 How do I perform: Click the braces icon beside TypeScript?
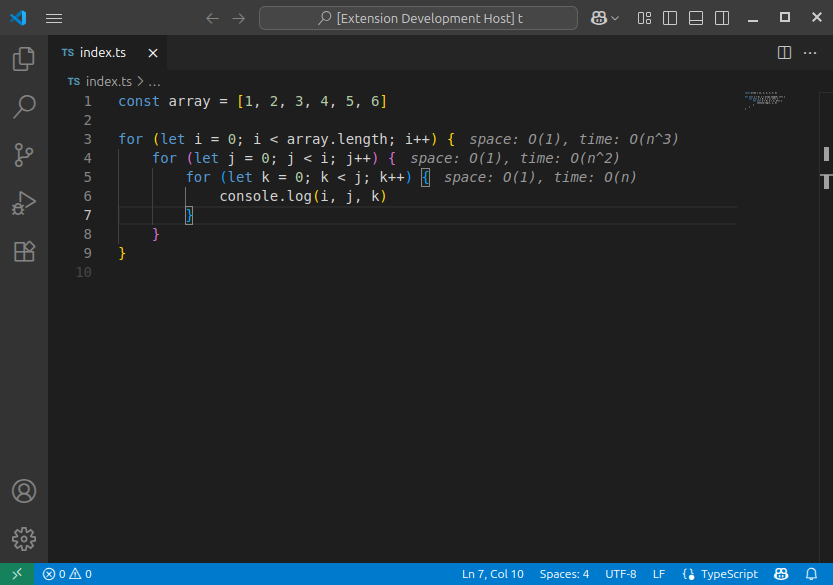pyautogui.click(x=688, y=574)
